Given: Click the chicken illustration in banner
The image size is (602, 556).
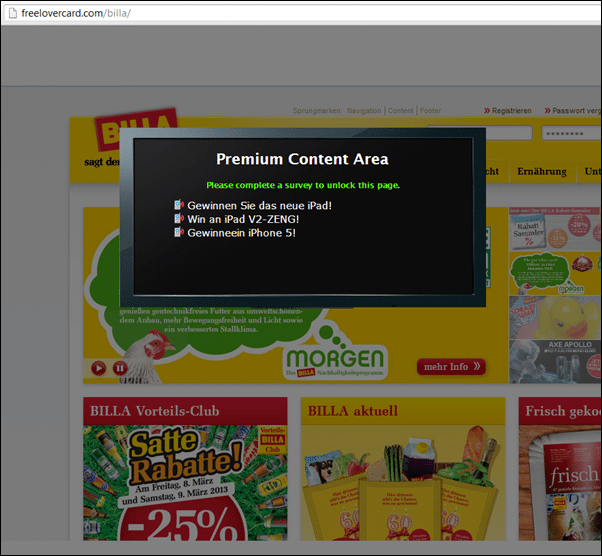Looking at the screenshot, I should [147, 357].
